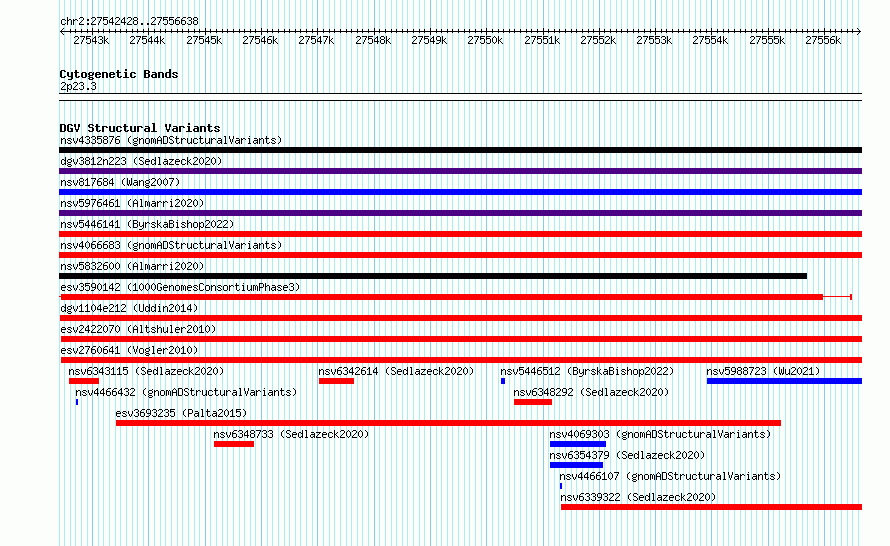Click the blue nsv817684 variant bar
The width and height of the screenshot is (890, 546).
pos(460,192)
